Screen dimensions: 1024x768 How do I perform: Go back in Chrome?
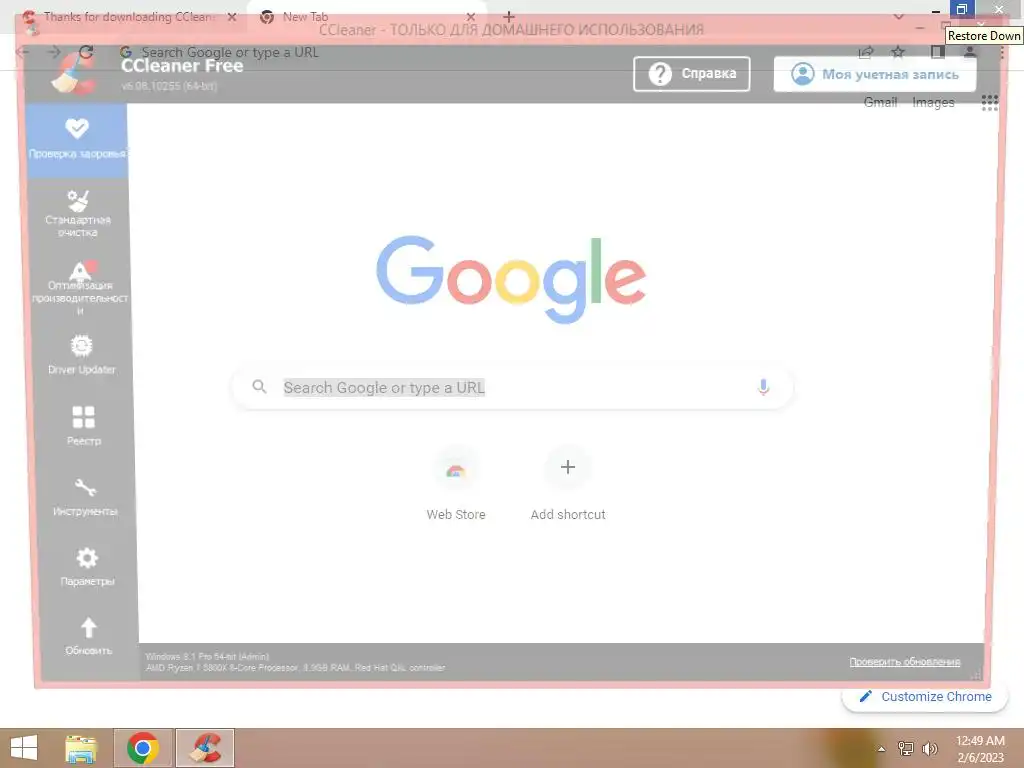click(24, 52)
